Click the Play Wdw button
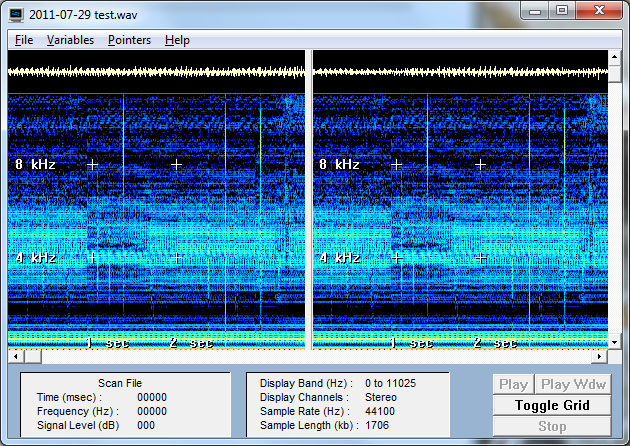Image resolution: width=630 pixels, height=446 pixels. (573, 385)
